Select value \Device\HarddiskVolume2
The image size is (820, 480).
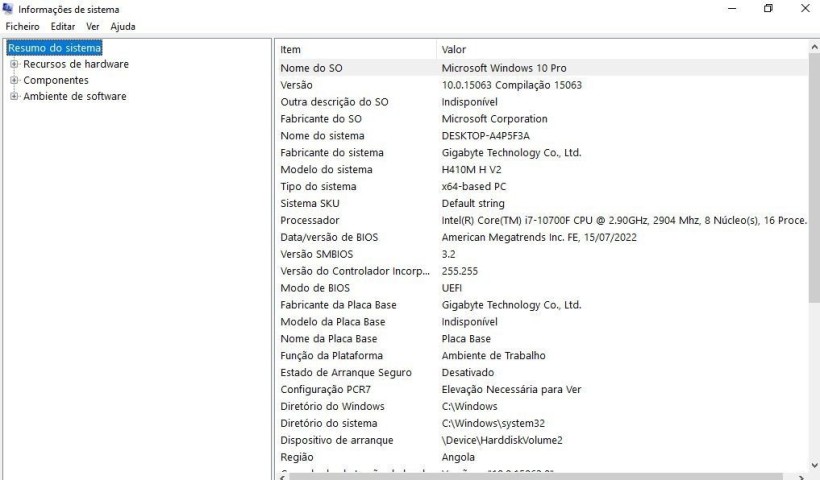tap(502, 440)
